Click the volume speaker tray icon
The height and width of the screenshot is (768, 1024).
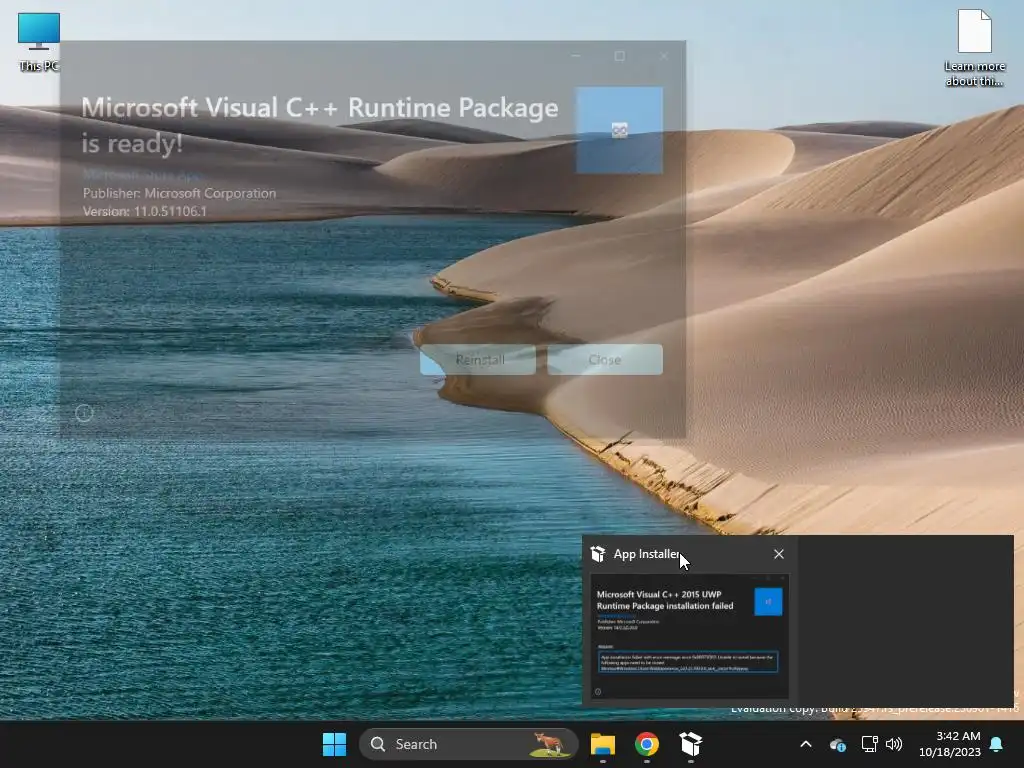pos(894,744)
